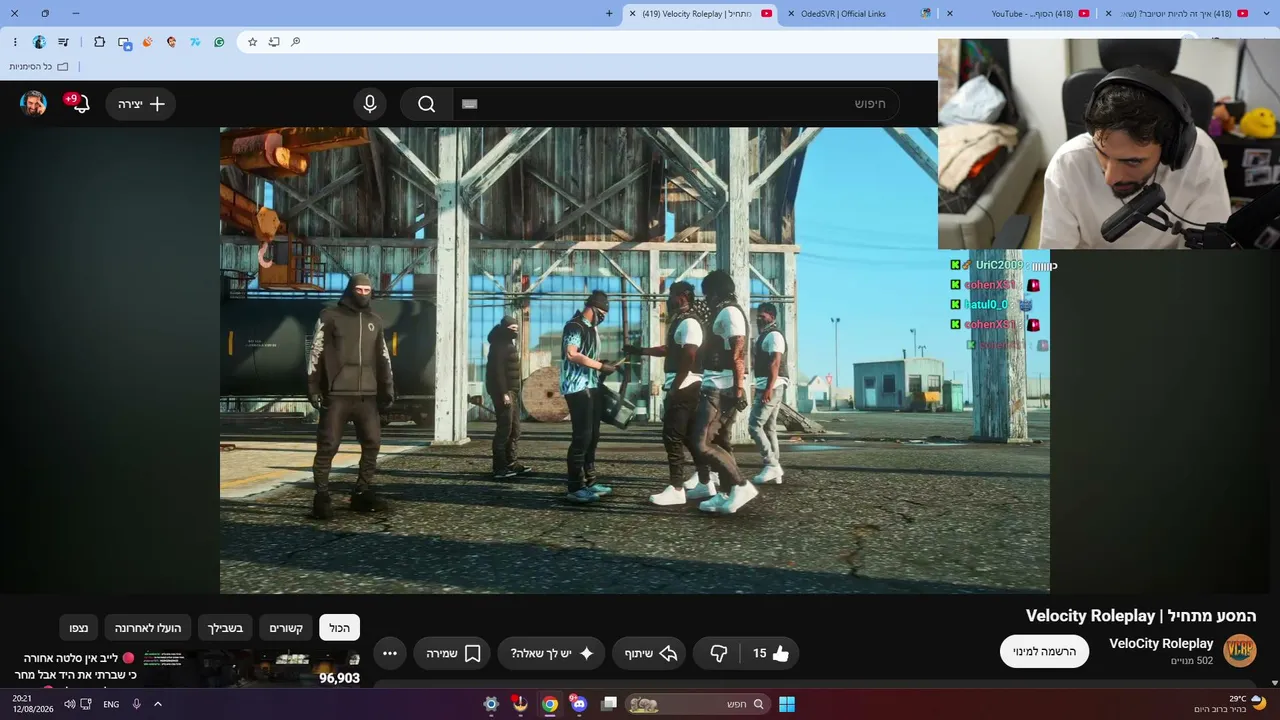Select the נצפו filter chip
The image size is (1280, 720).
point(79,628)
